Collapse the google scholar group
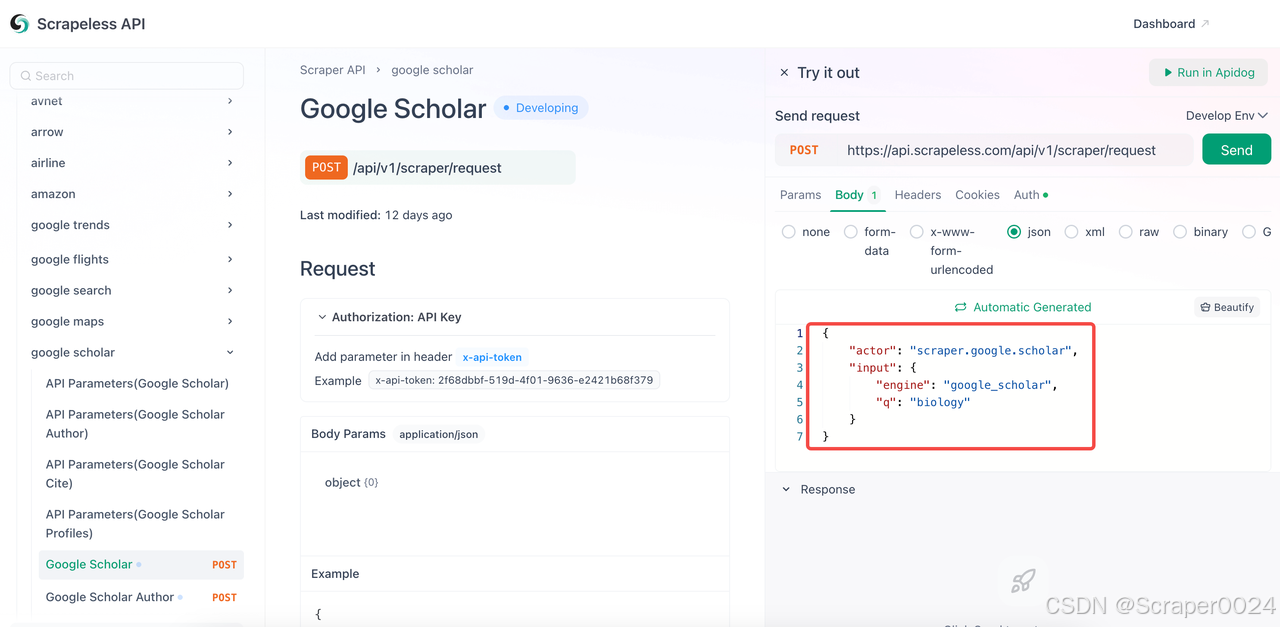 click(x=230, y=352)
